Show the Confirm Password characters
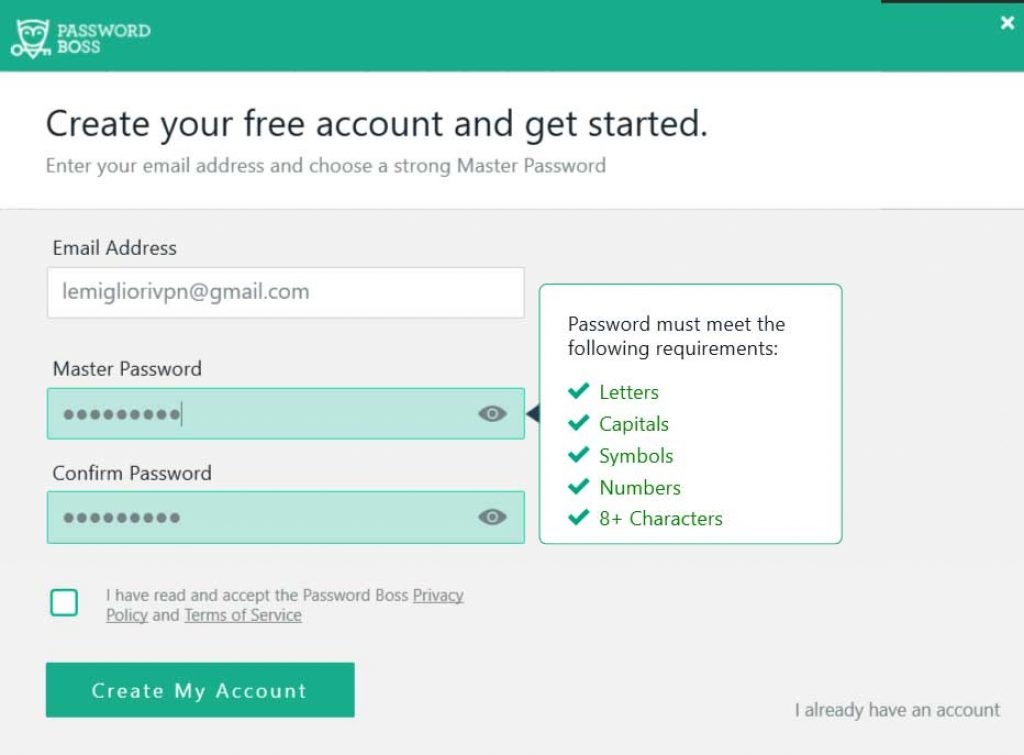The width and height of the screenshot is (1024, 755). 491,517
